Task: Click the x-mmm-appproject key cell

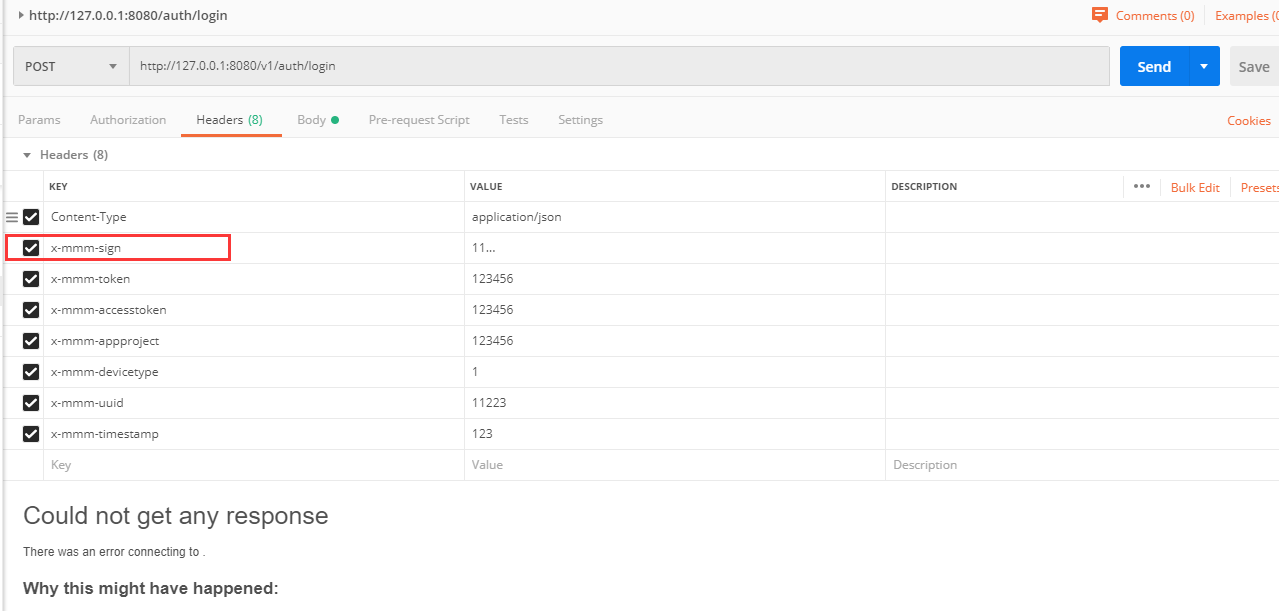Action: click(254, 341)
